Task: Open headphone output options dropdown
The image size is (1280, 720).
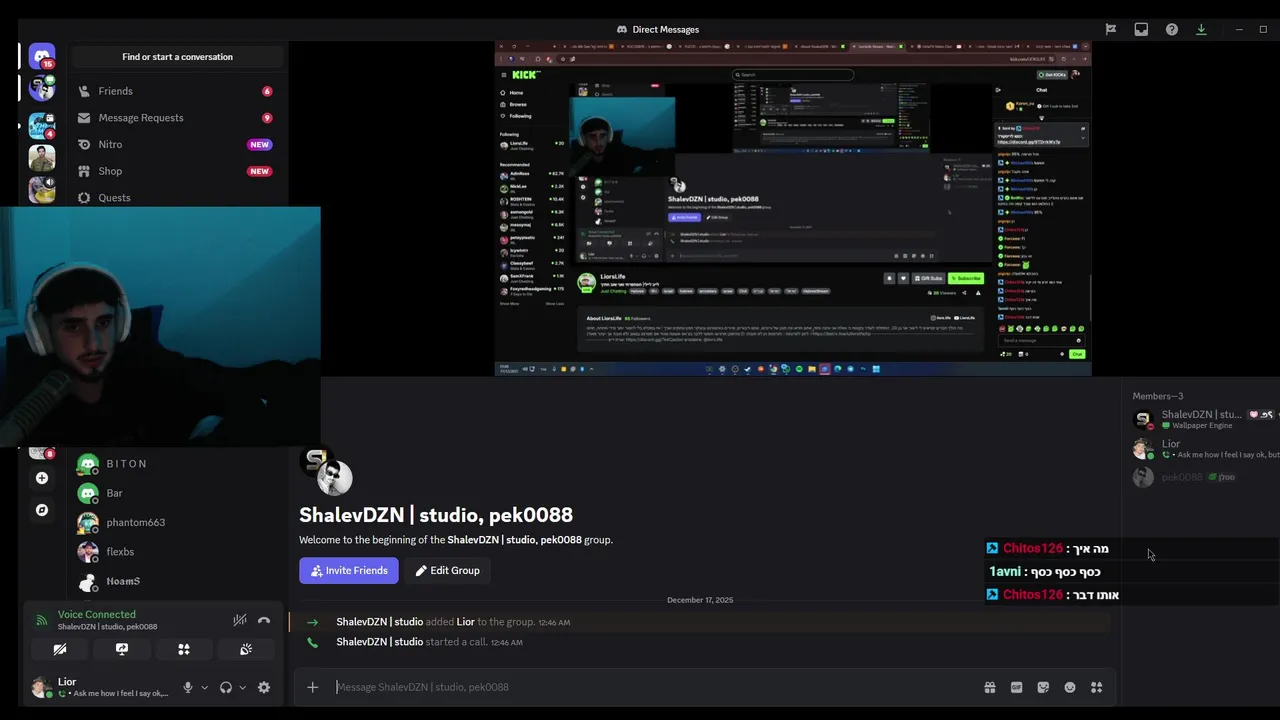Action: click(x=242, y=688)
